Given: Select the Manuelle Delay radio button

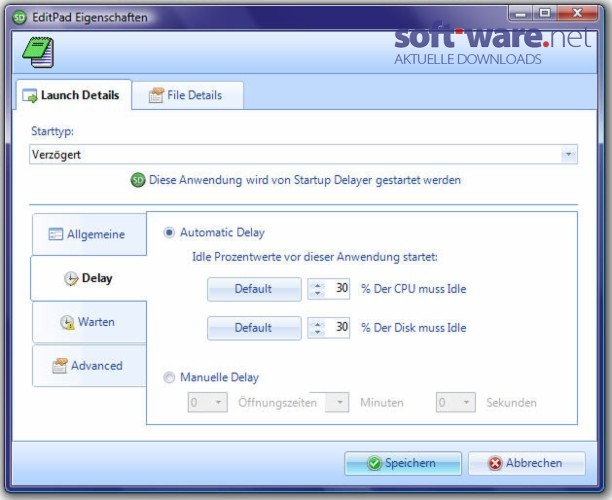Looking at the screenshot, I should [x=169, y=377].
